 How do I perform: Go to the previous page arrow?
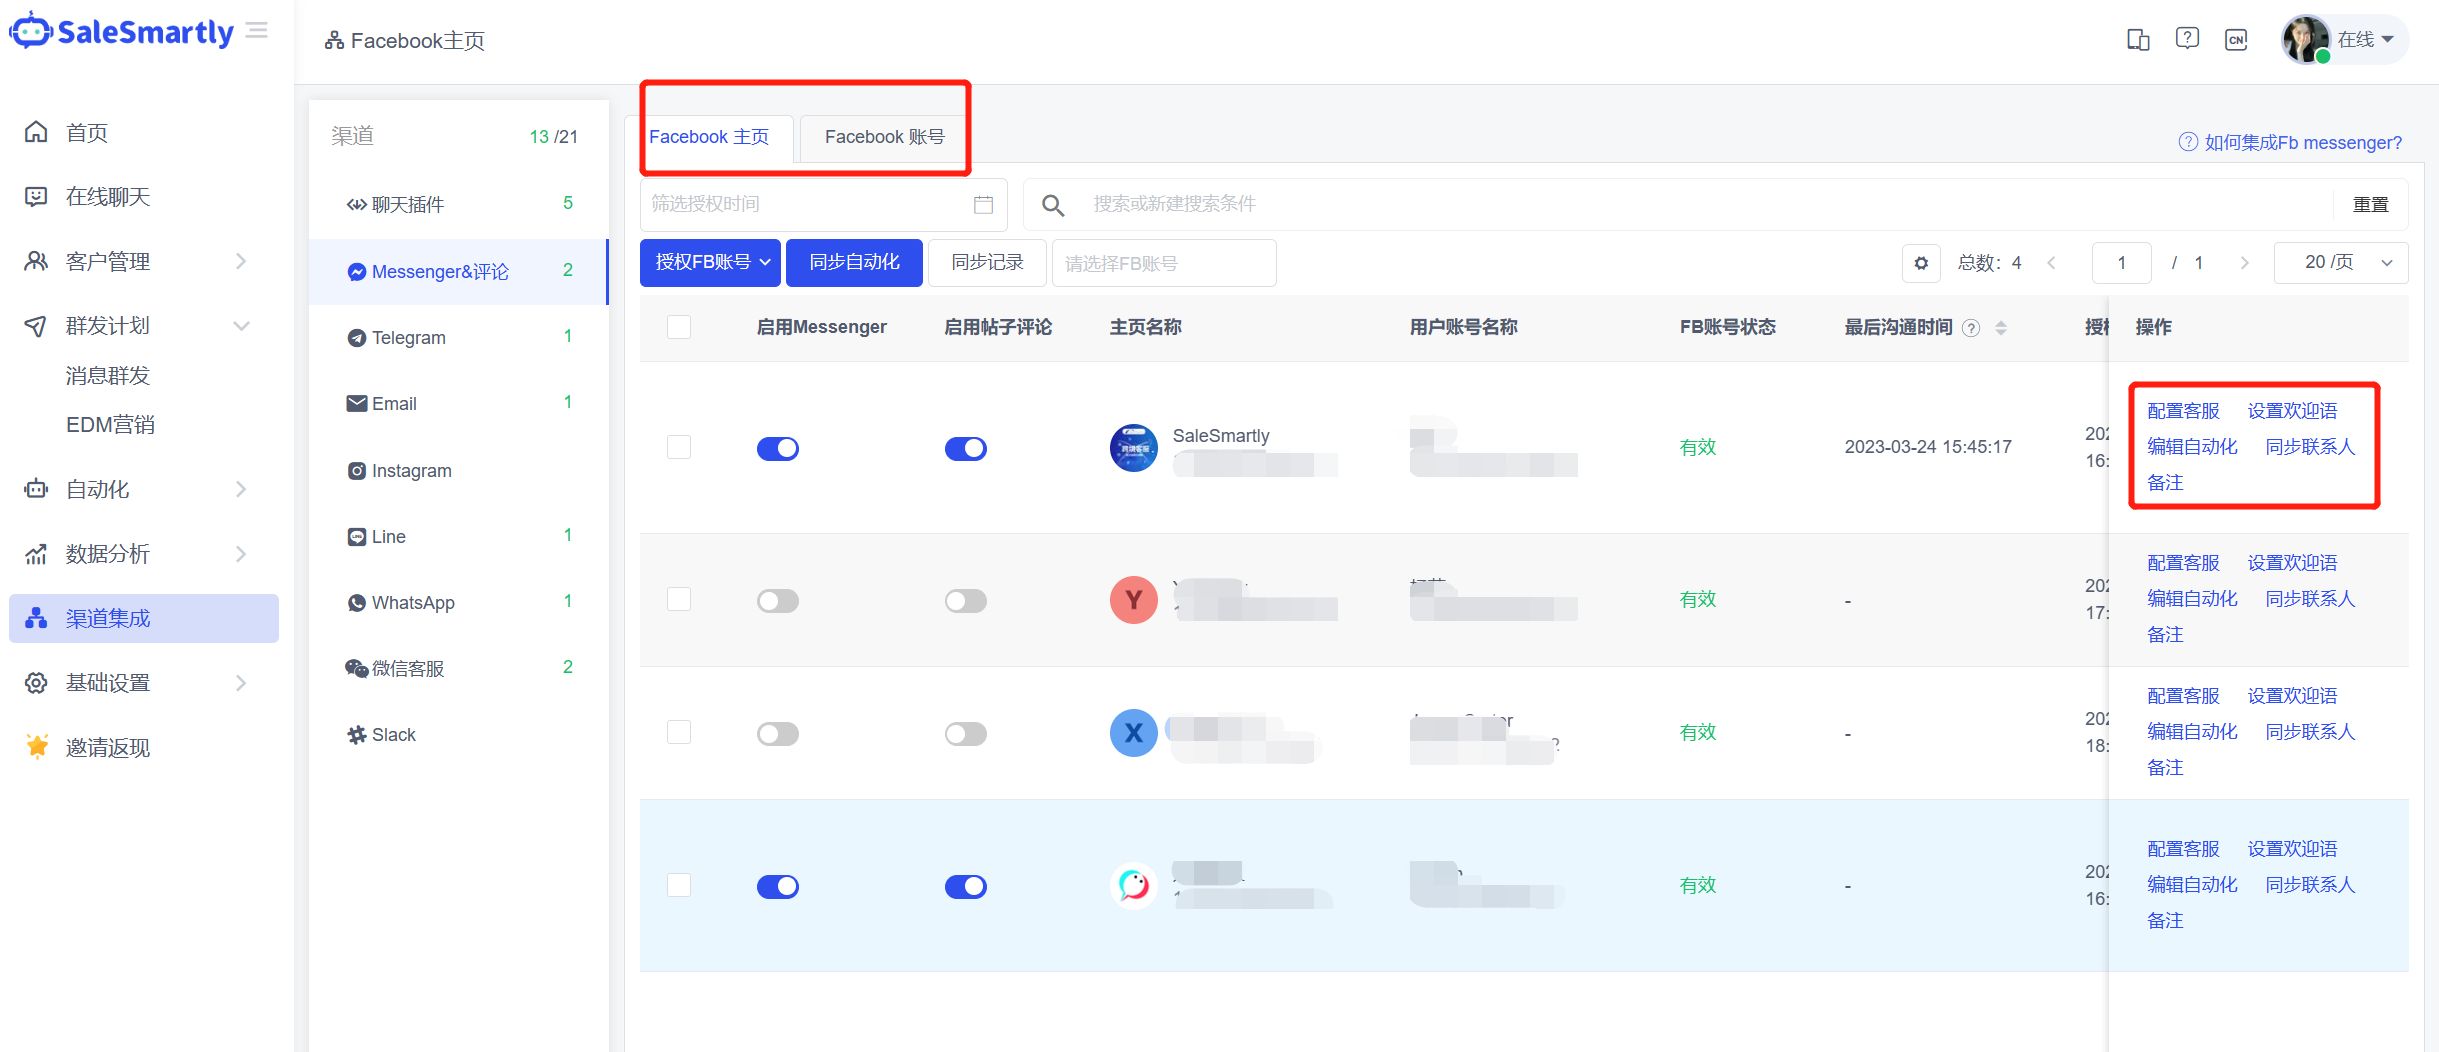click(x=2051, y=263)
